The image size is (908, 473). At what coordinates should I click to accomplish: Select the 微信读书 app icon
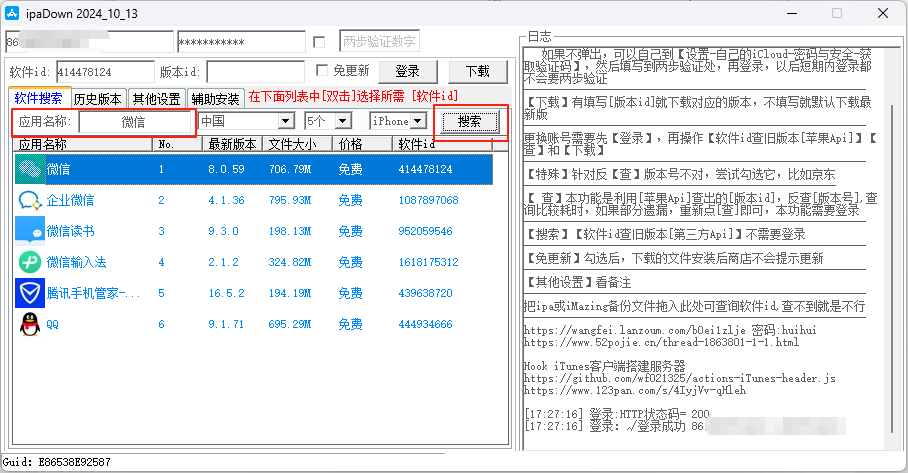(x=30, y=231)
